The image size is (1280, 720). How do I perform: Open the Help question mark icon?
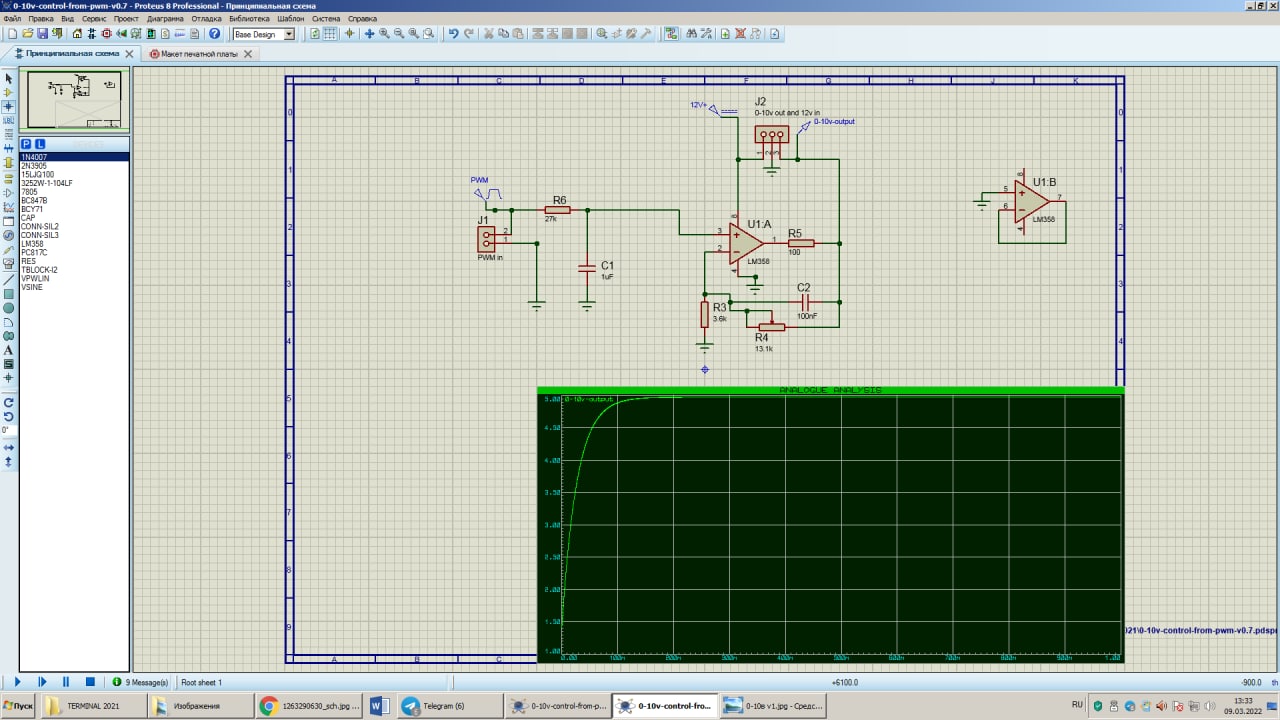click(214, 34)
